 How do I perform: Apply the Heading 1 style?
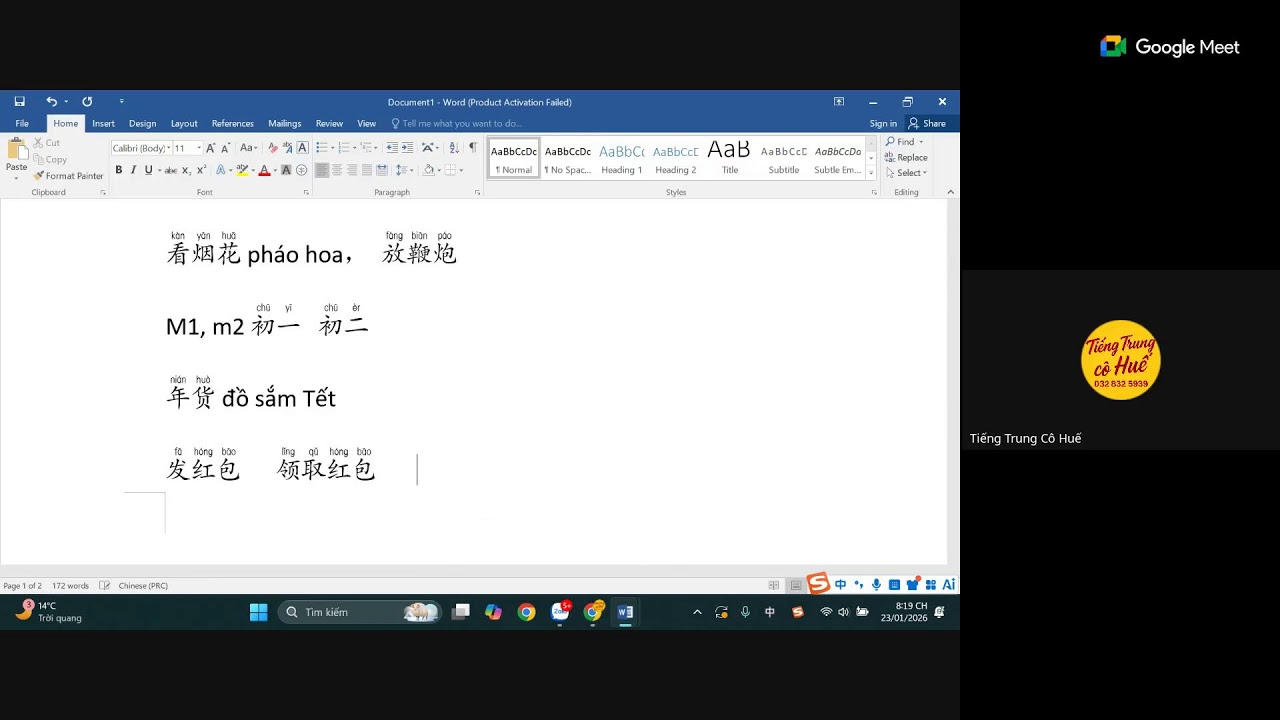(621, 158)
